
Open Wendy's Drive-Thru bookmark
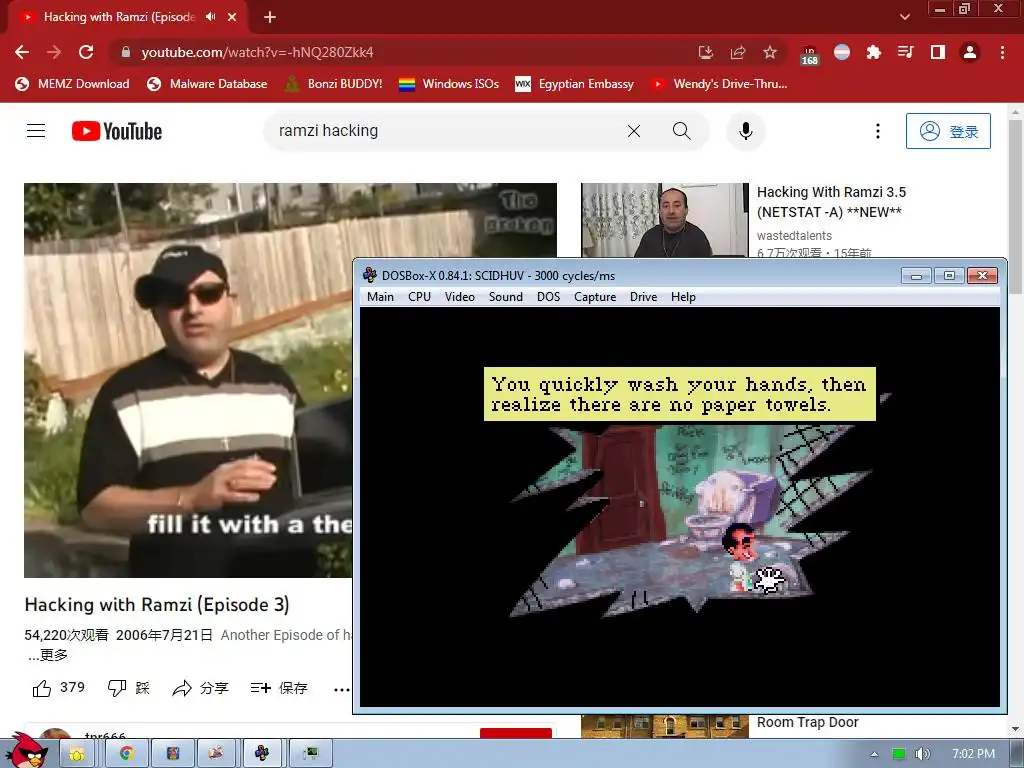718,84
